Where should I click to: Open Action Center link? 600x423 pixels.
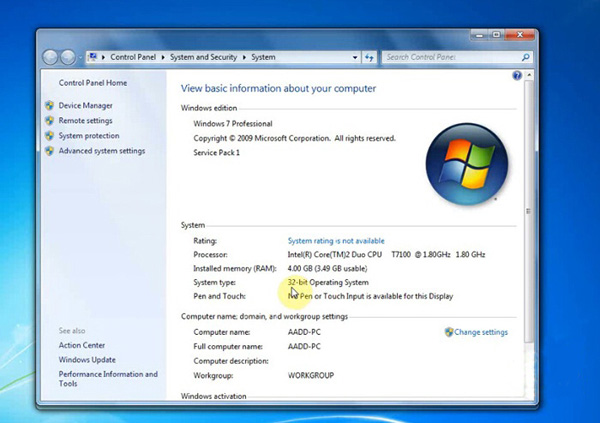click(x=82, y=345)
